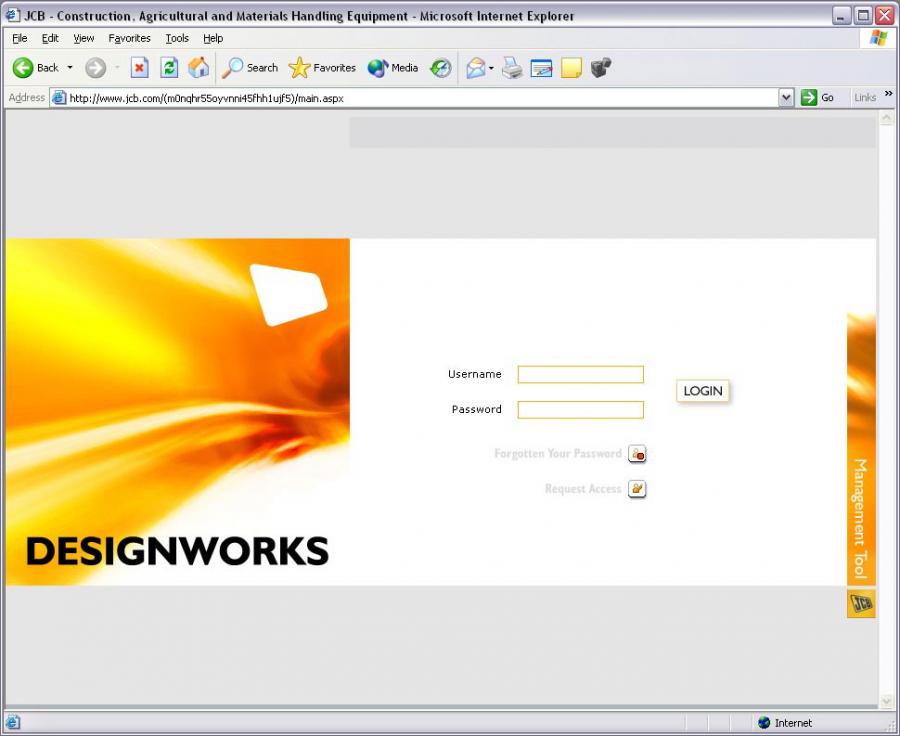900x736 pixels.
Task: Click the IE icon in the title bar
Action: coord(12,15)
